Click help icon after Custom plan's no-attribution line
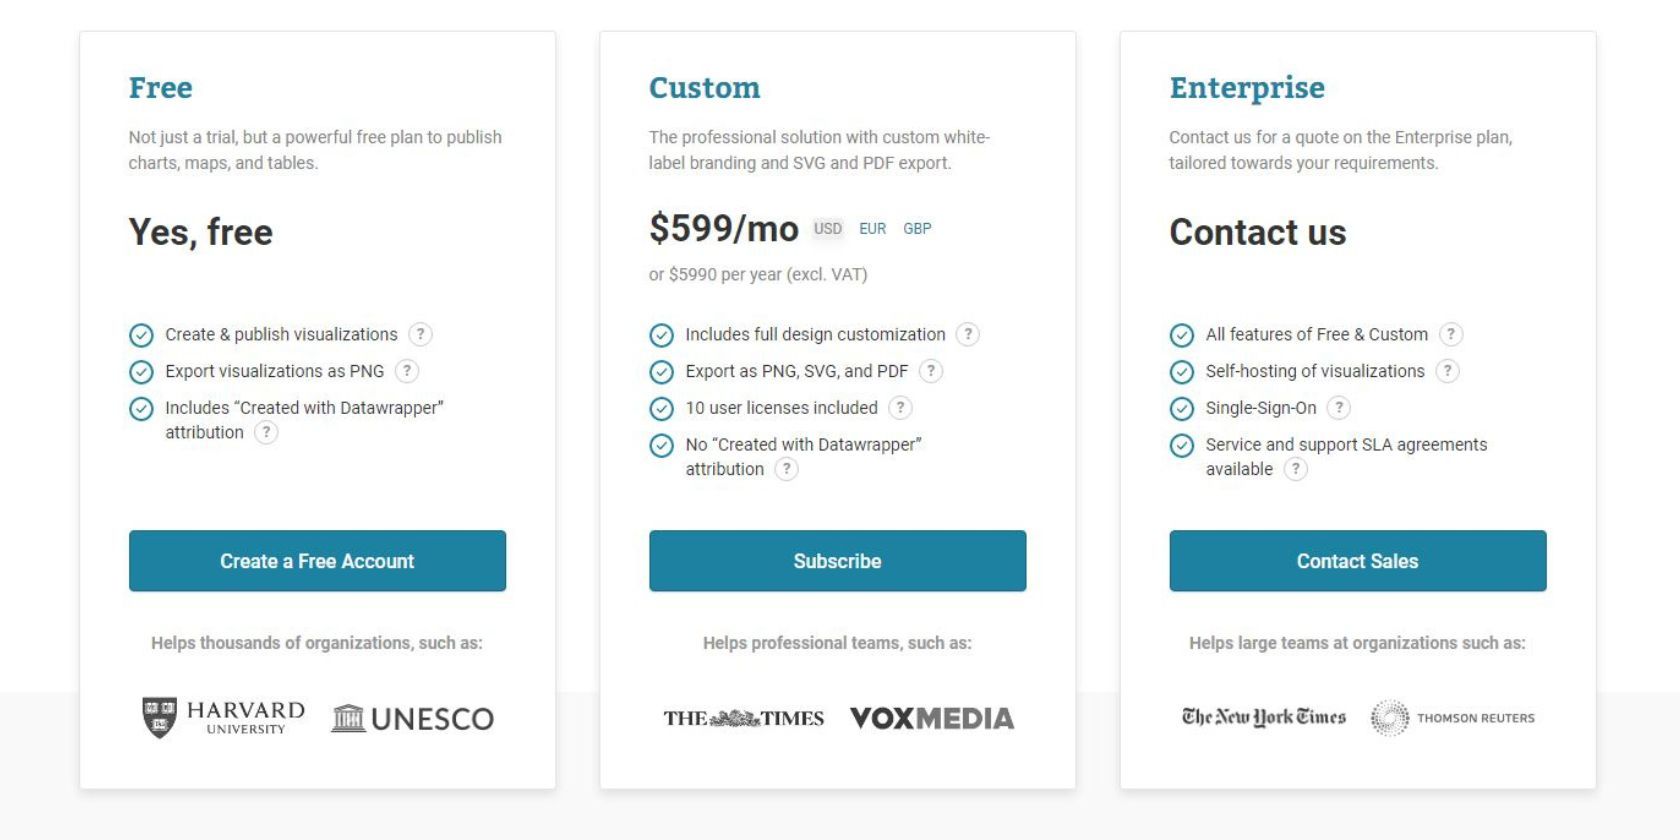 click(x=787, y=469)
